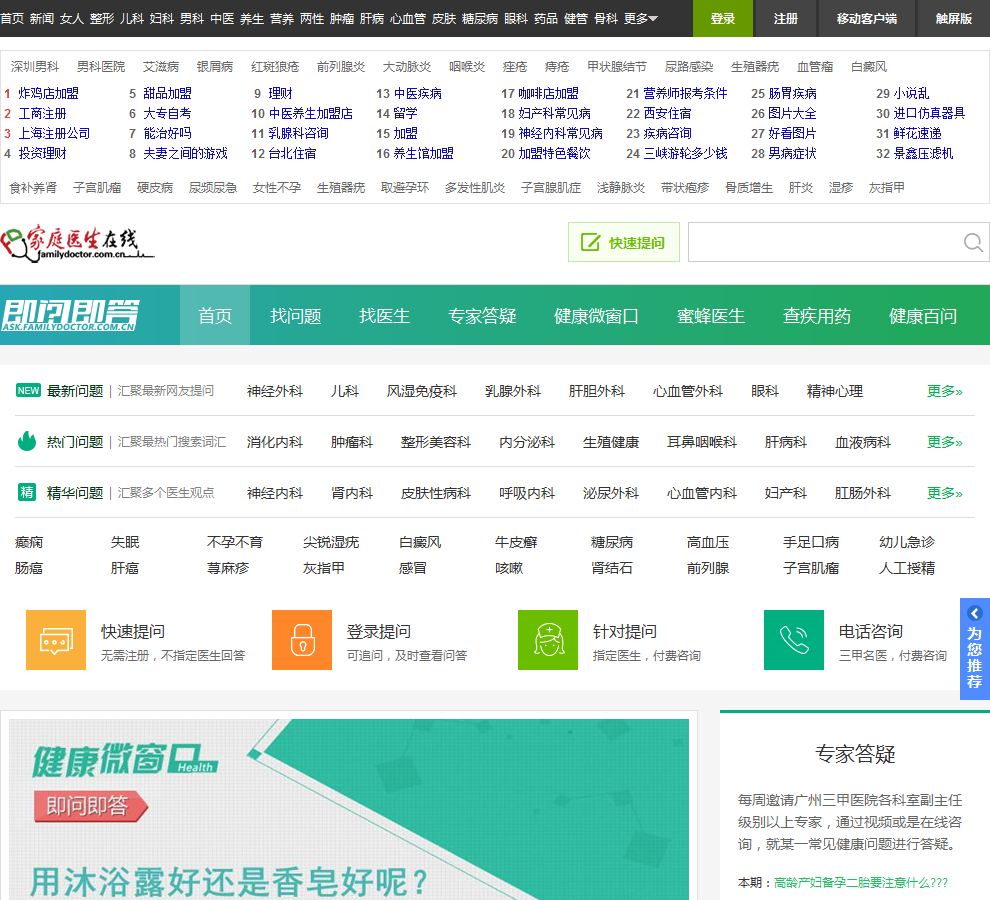Expand the 更多 dropdown in top bar
The width and height of the screenshot is (990, 900).
(x=640, y=18)
